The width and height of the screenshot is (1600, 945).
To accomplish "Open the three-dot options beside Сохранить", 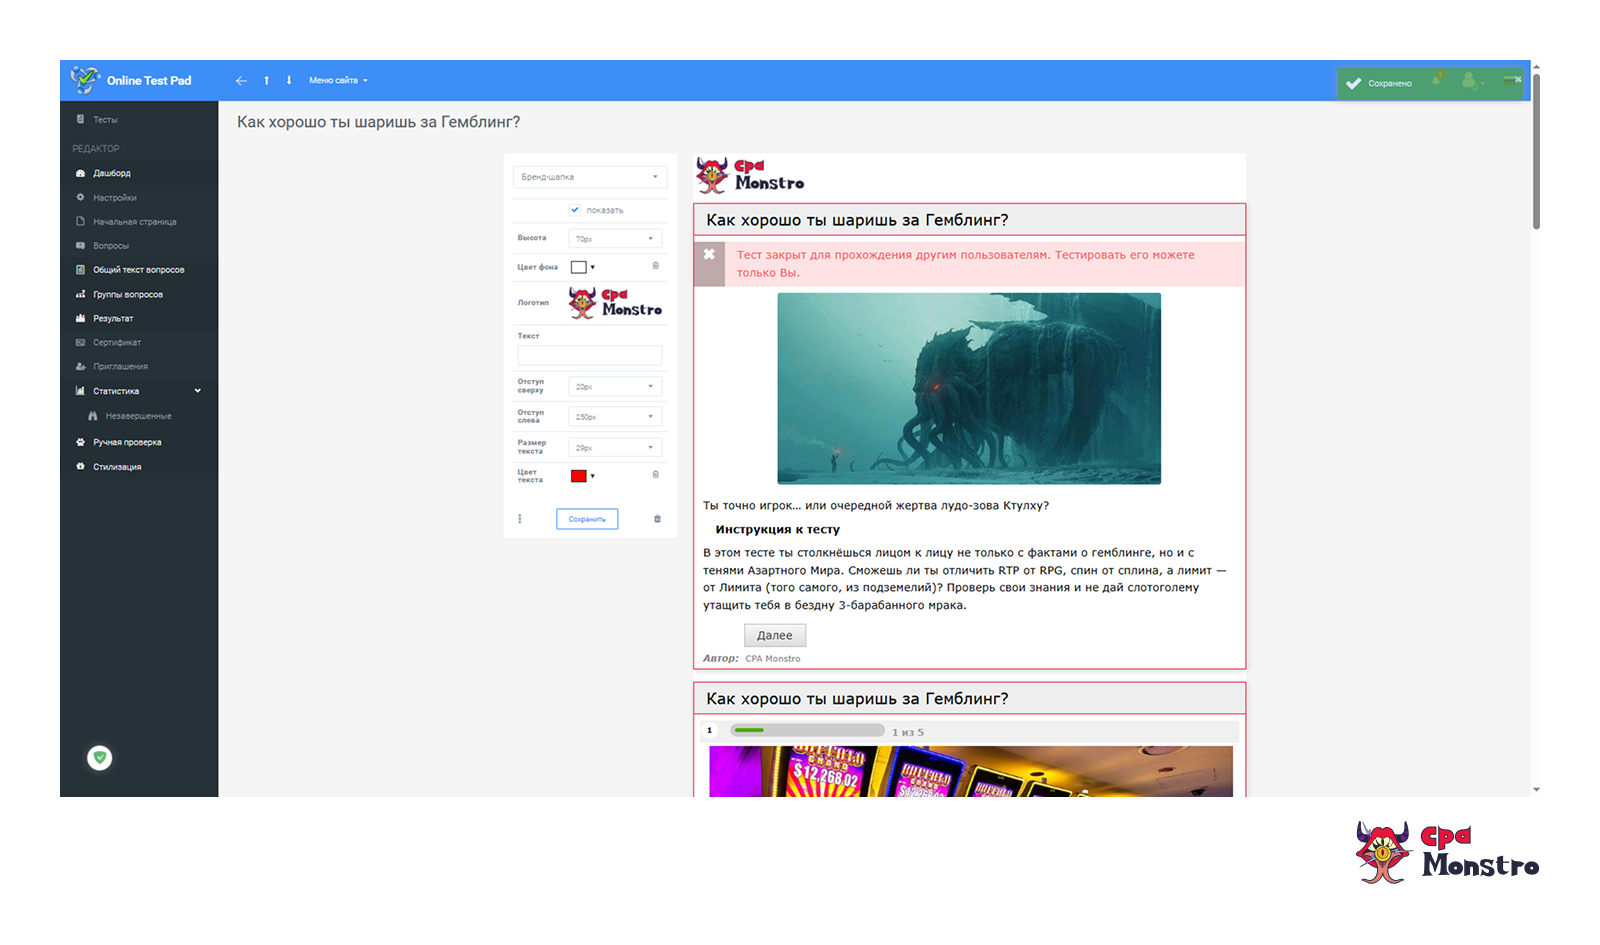I will (x=519, y=519).
